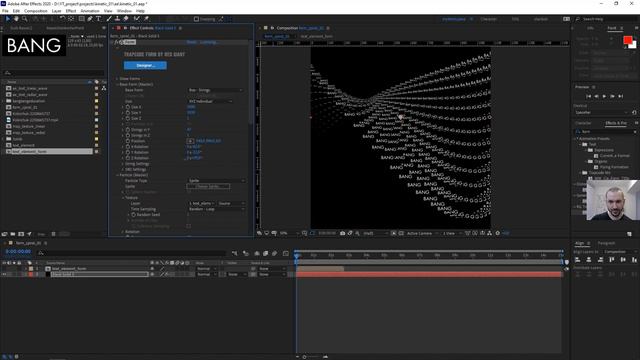Image resolution: width=640 pixels, height=360 pixels.
Task: Click the new composition icon in Project panel
Action: click(x=21, y=234)
